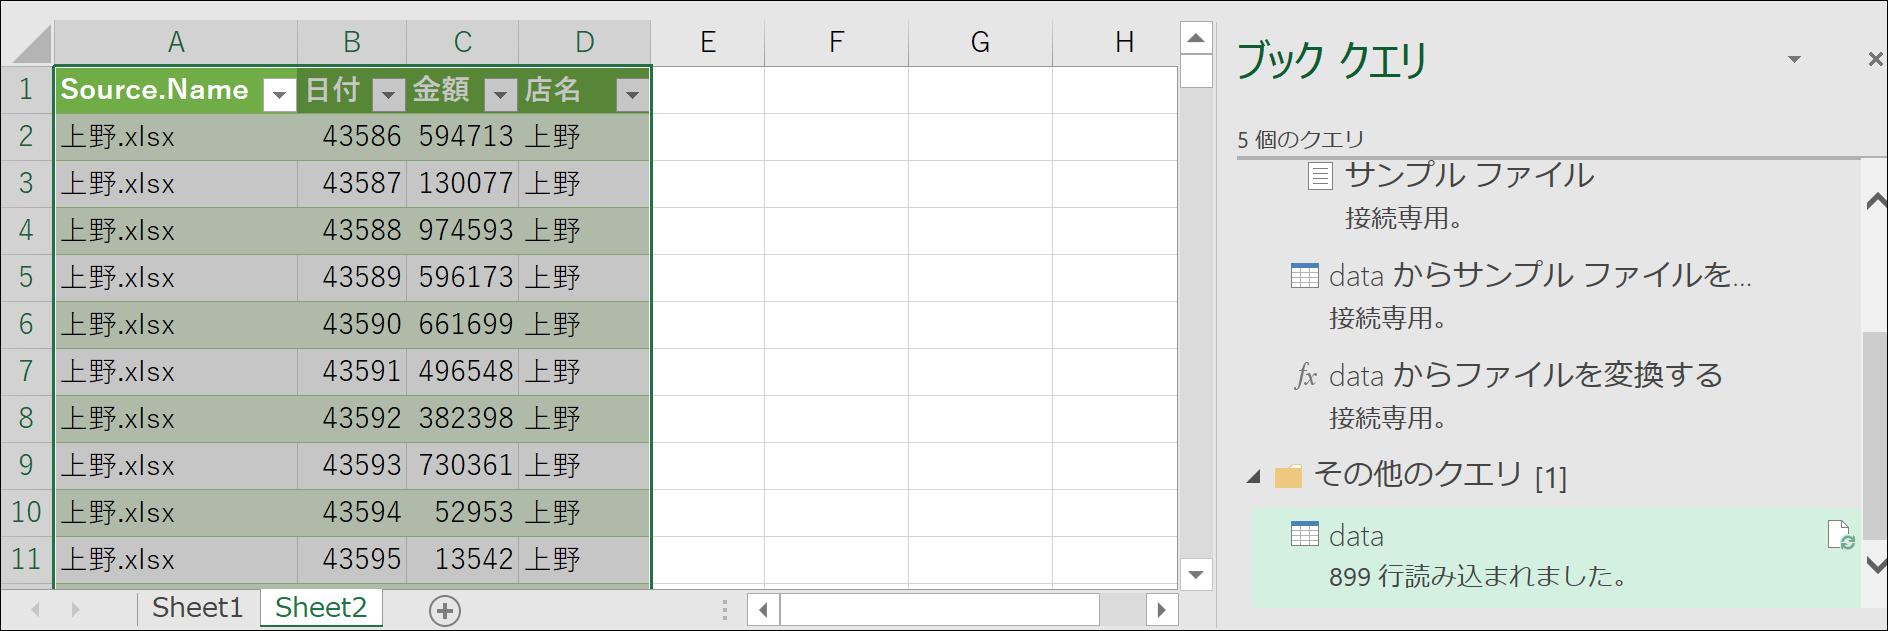
Task: Click the select-all corner of the worksheet
Action: click(x=27, y=44)
